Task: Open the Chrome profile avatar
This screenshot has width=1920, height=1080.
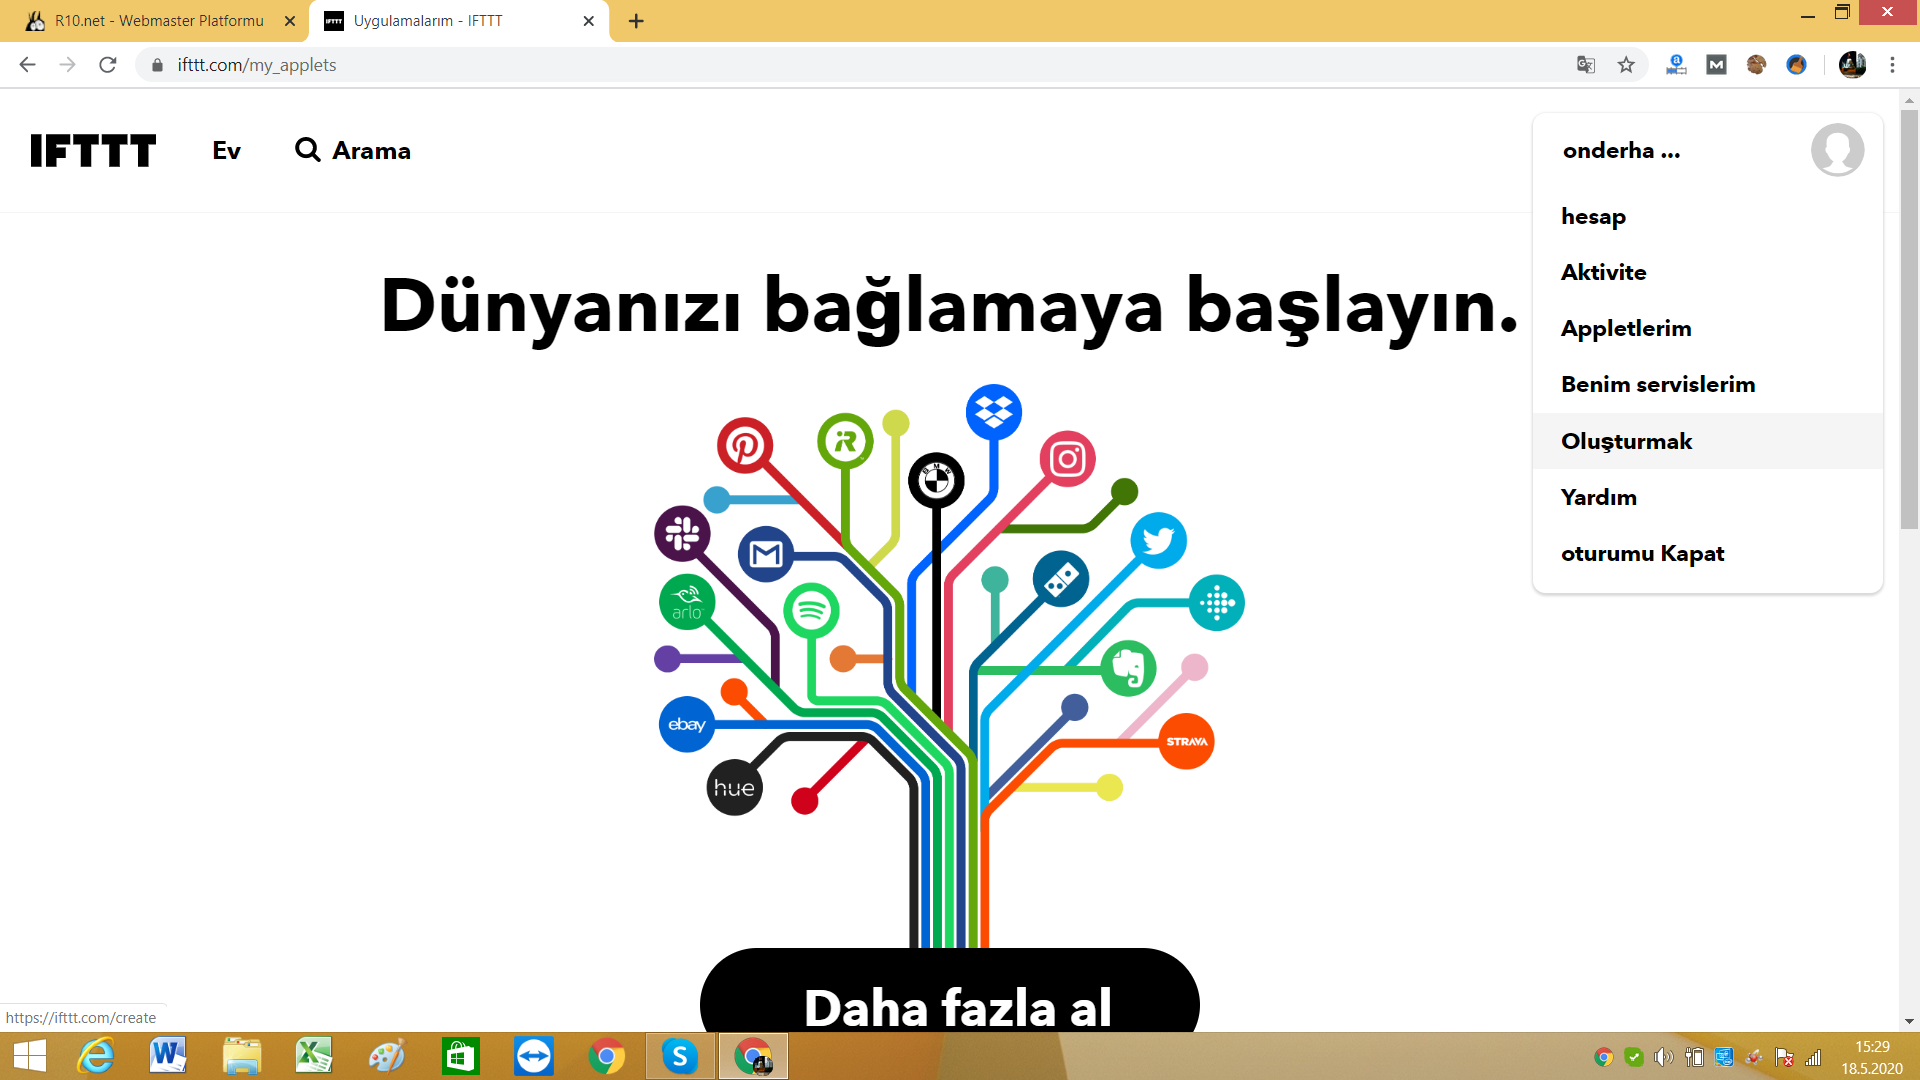Action: [1852, 65]
